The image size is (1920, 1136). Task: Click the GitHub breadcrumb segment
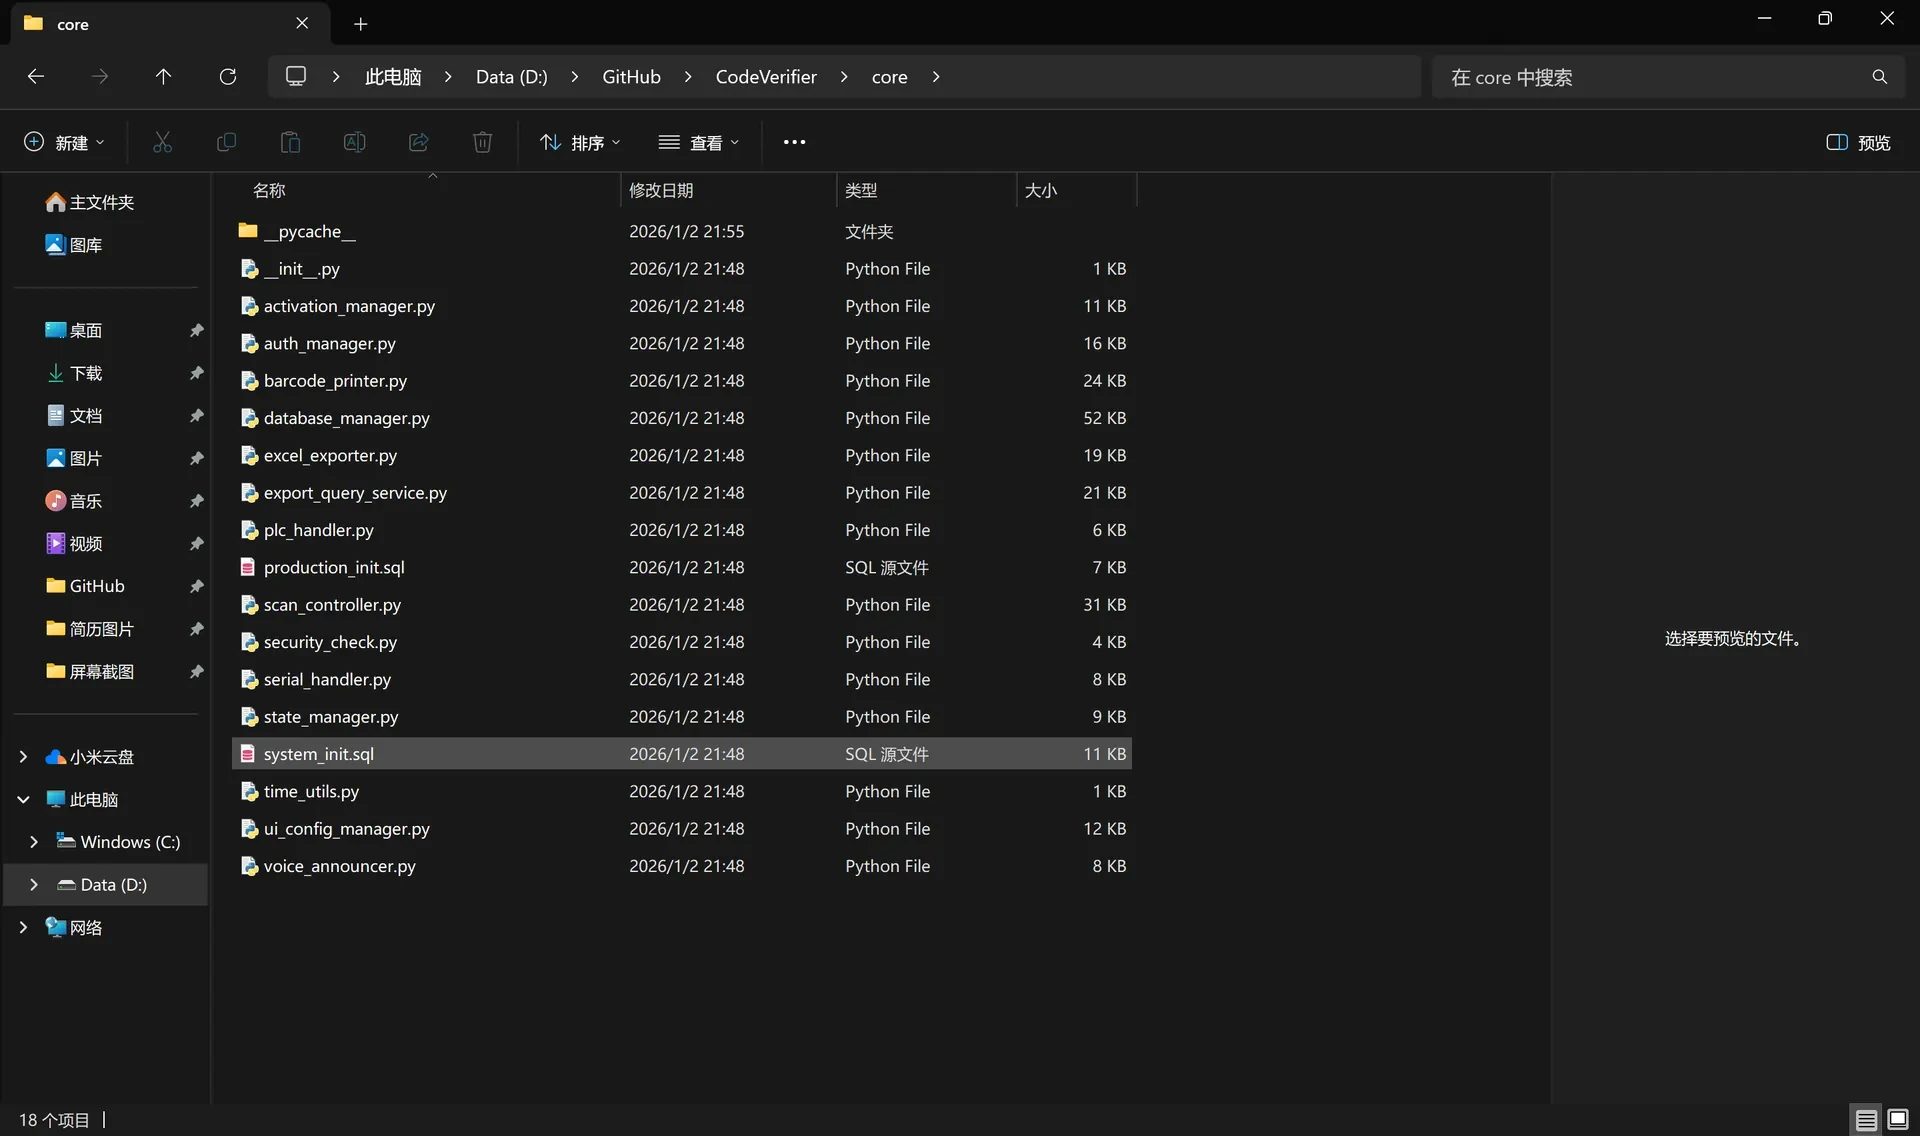[x=631, y=77]
